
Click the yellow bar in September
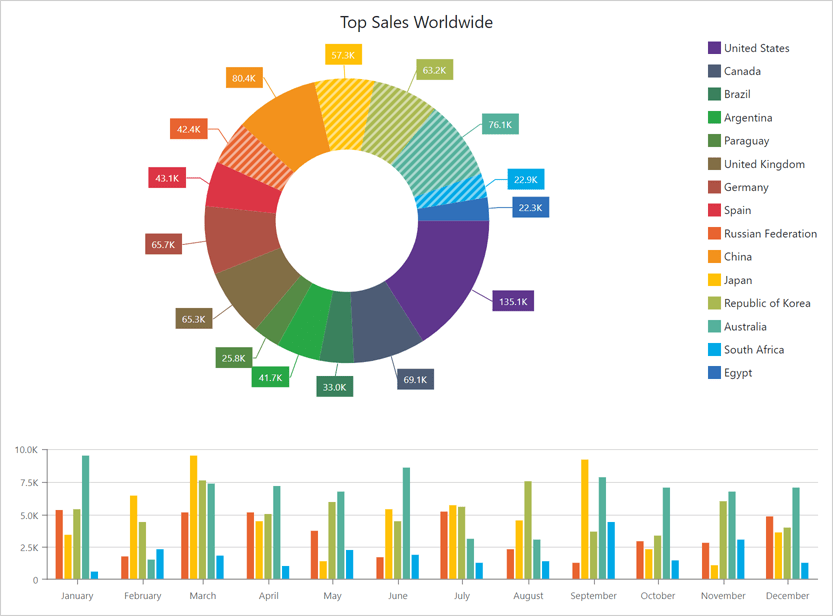(x=583, y=515)
